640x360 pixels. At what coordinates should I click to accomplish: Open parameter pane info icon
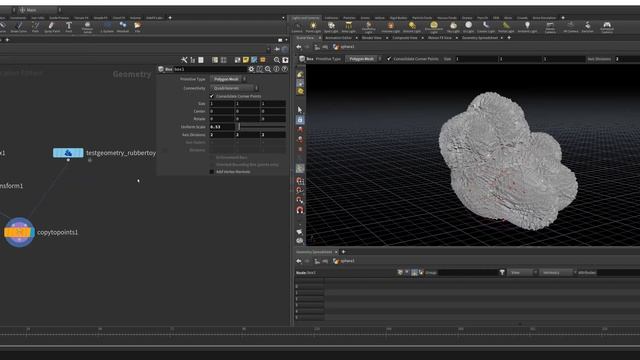(276, 69)
